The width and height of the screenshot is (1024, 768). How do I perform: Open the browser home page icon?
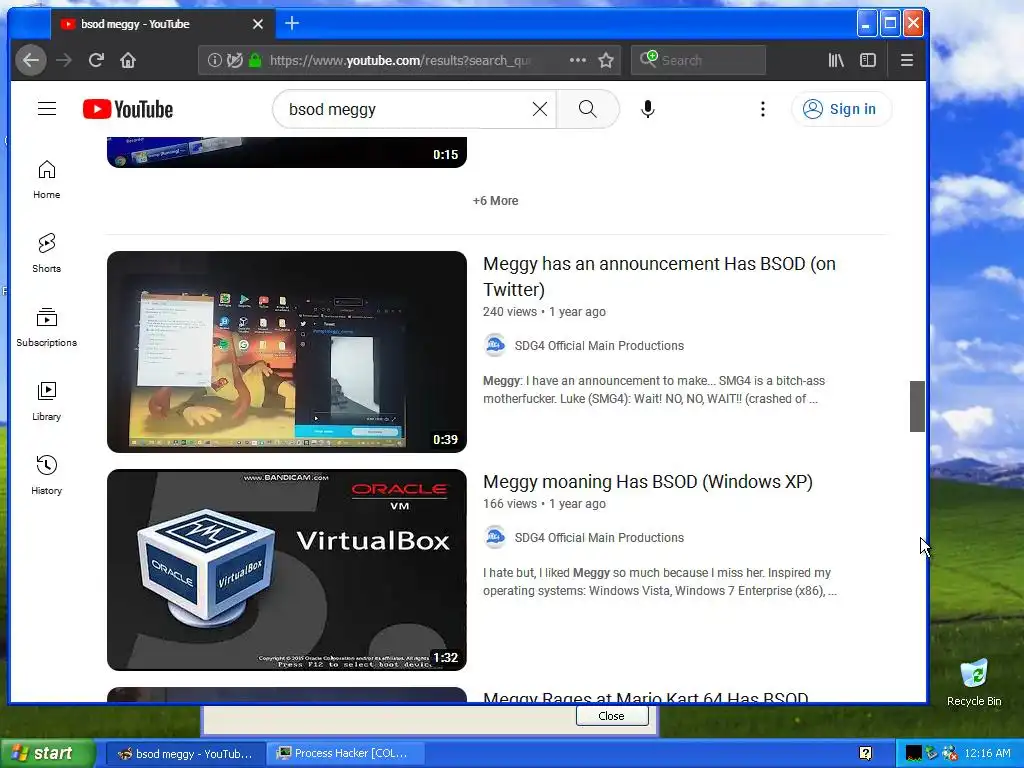click(128, 61)
